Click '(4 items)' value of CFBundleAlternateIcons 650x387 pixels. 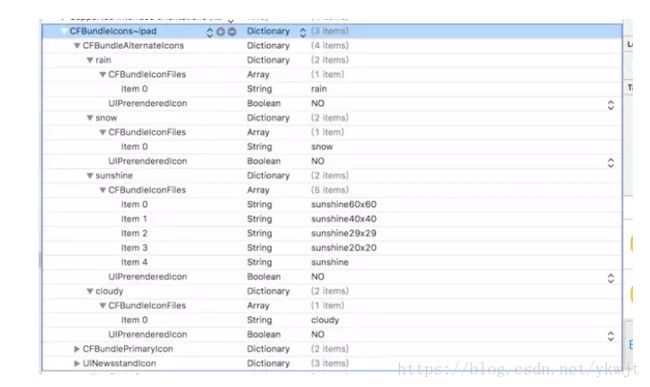[x=330, y=46]
